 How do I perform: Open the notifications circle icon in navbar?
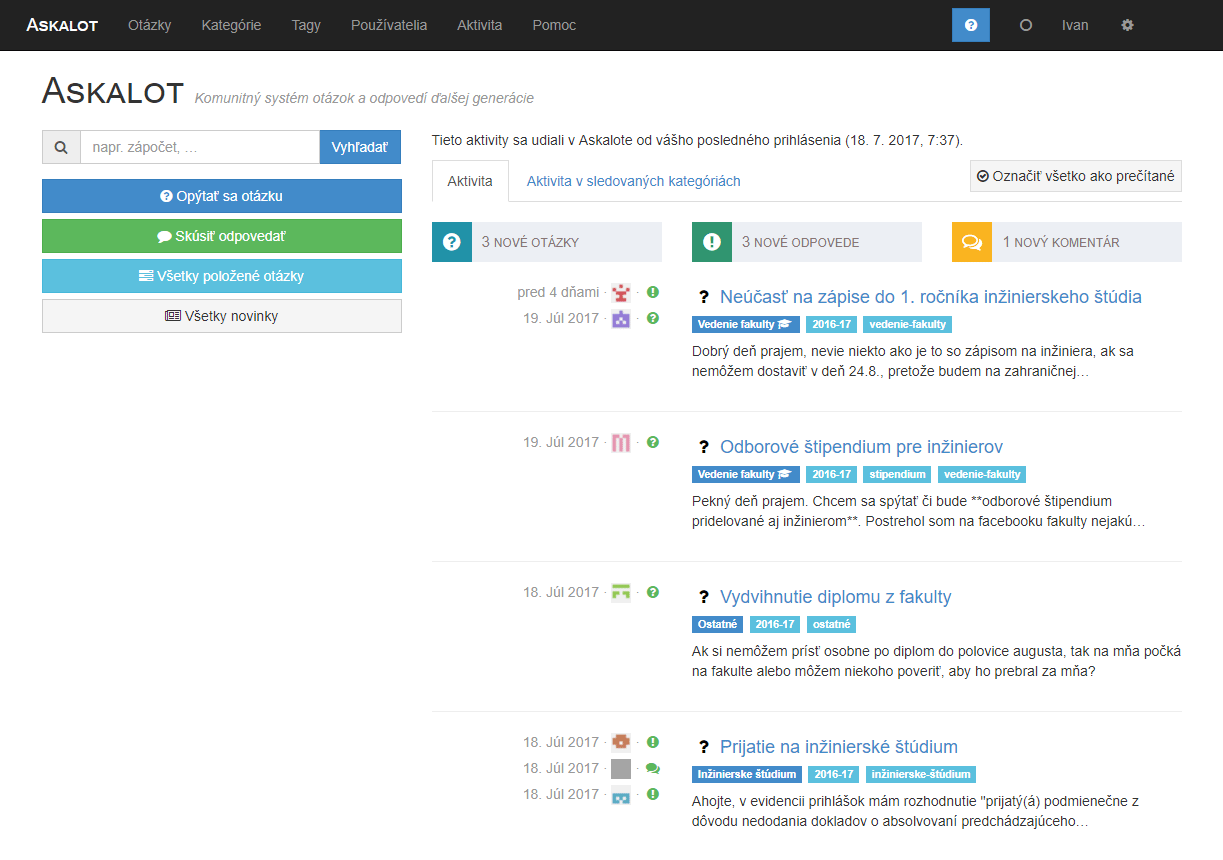(x=1025, y=25)
